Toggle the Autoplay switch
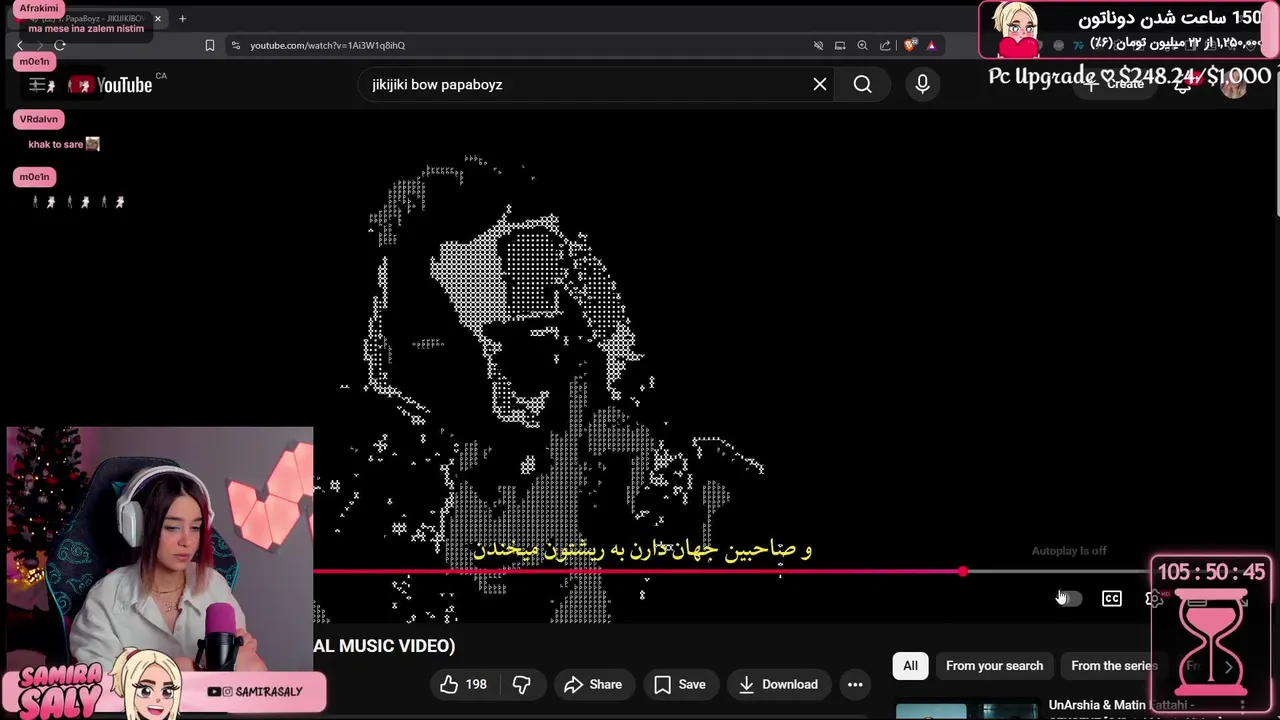 pos(1069,598)
